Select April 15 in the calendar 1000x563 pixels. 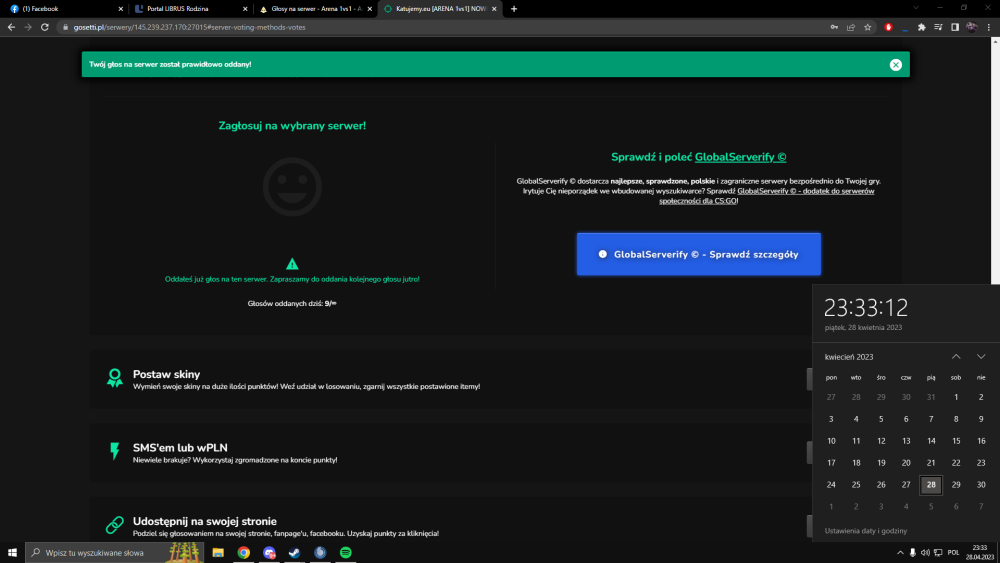(956, 441)
